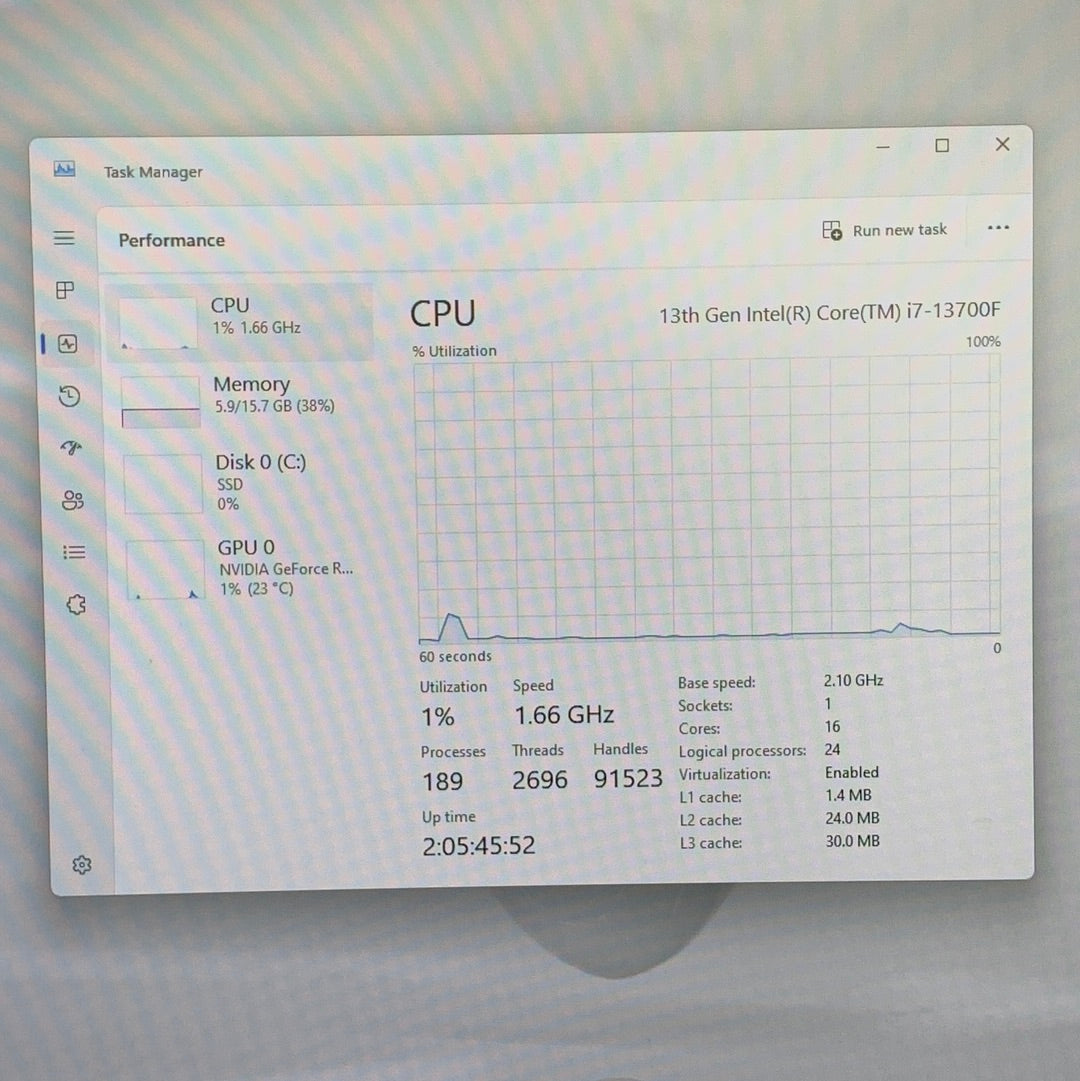Image resolution: width=1080 pixels, height=1081 pixels.
Task: Click the Performance page heading
Action: (172, 240)
